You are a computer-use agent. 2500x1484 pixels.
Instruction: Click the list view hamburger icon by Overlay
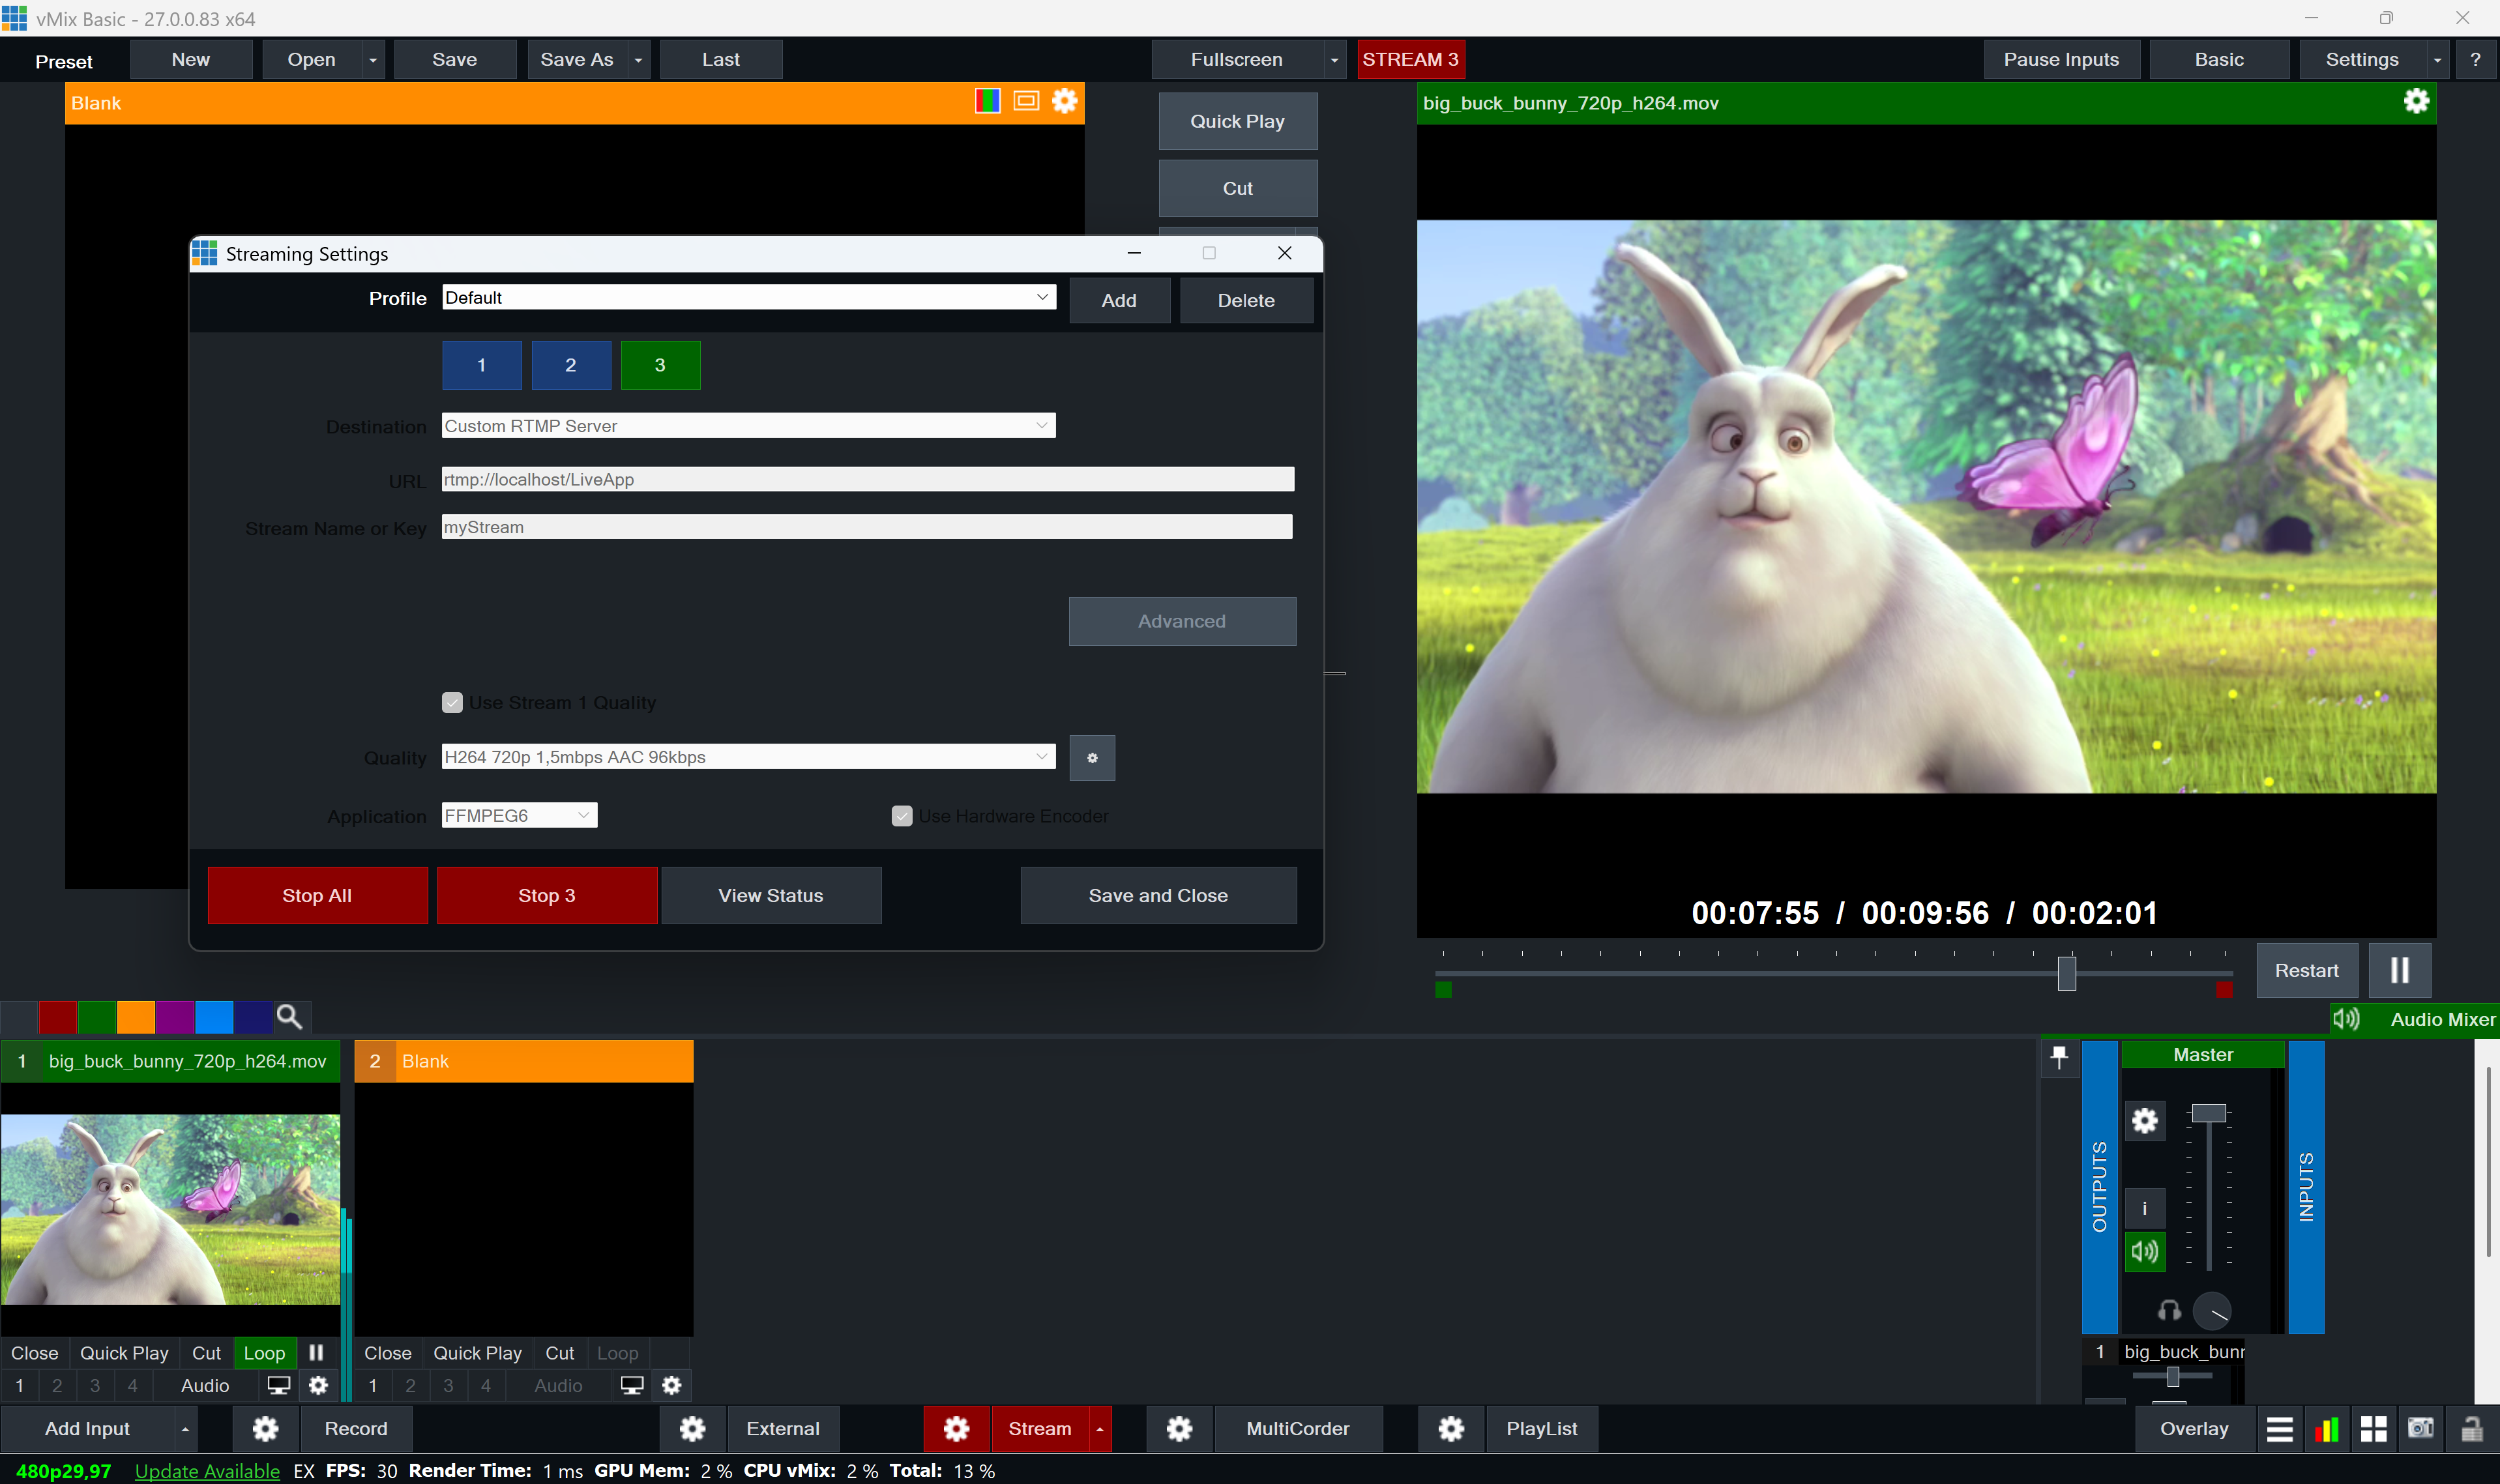point(2279,1429)
